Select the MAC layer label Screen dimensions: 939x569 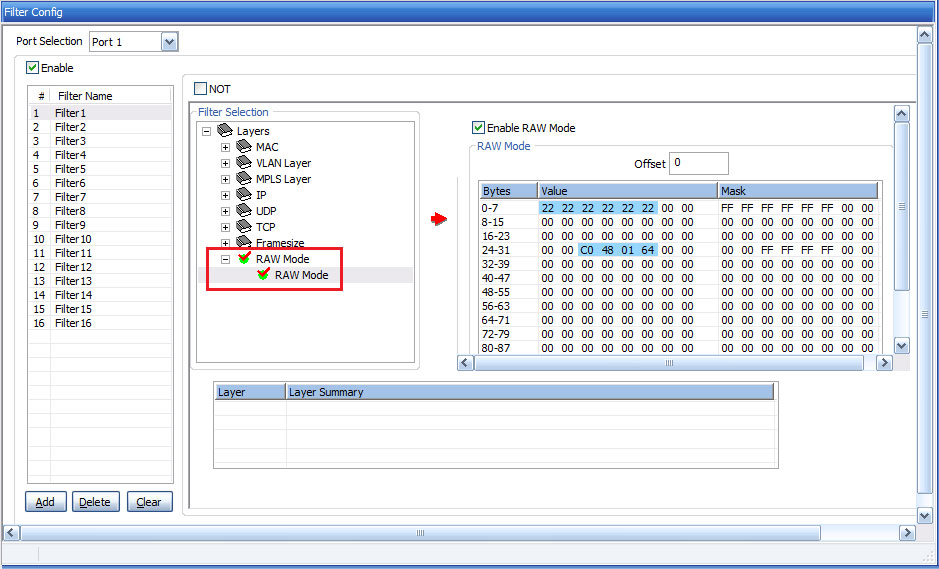(267, 147)
